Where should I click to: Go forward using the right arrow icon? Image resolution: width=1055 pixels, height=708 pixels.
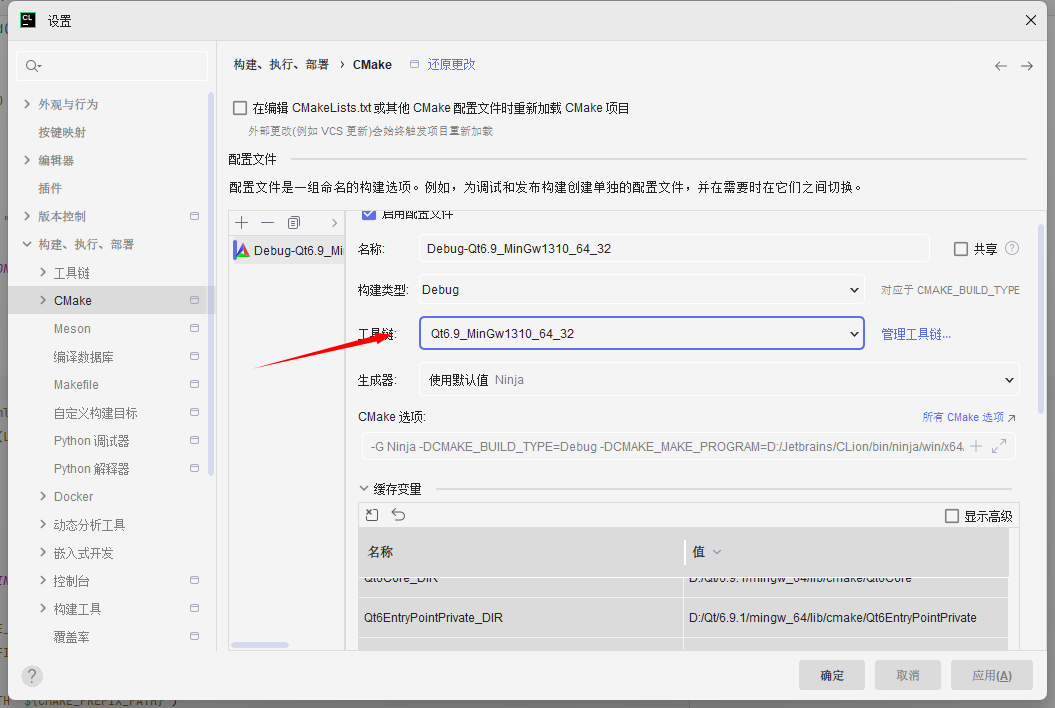pyautogui.click(x=1027, y=66)
